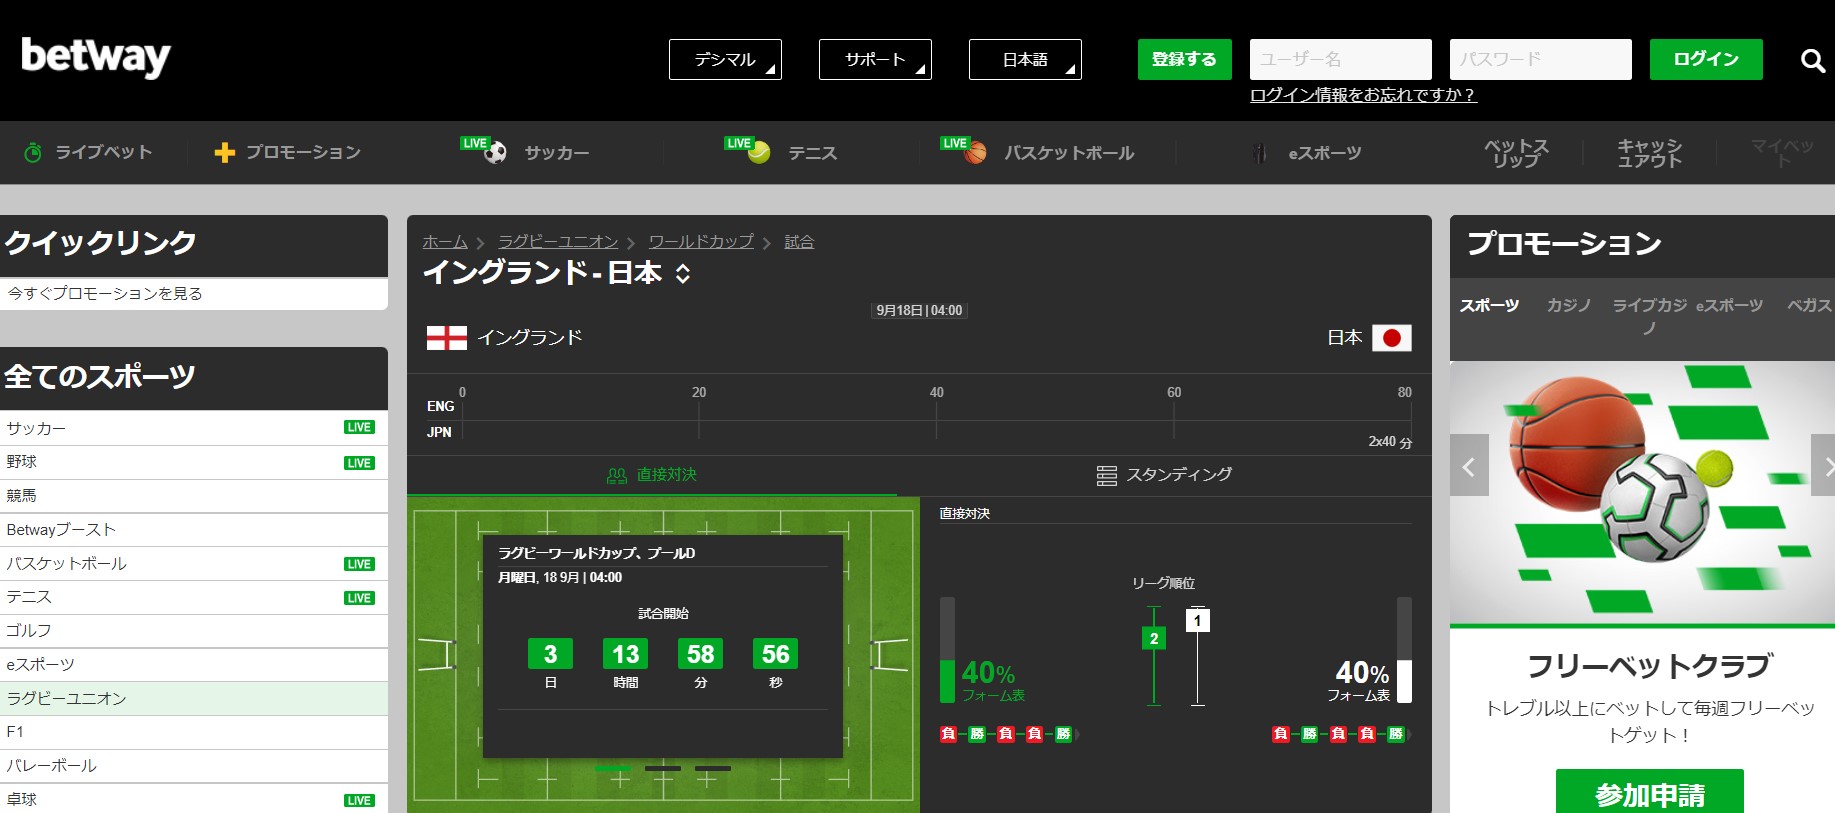This screenshot has width=1835, height=813.
Task: Select サッカー in the sports list
Action: click(194, 428)
